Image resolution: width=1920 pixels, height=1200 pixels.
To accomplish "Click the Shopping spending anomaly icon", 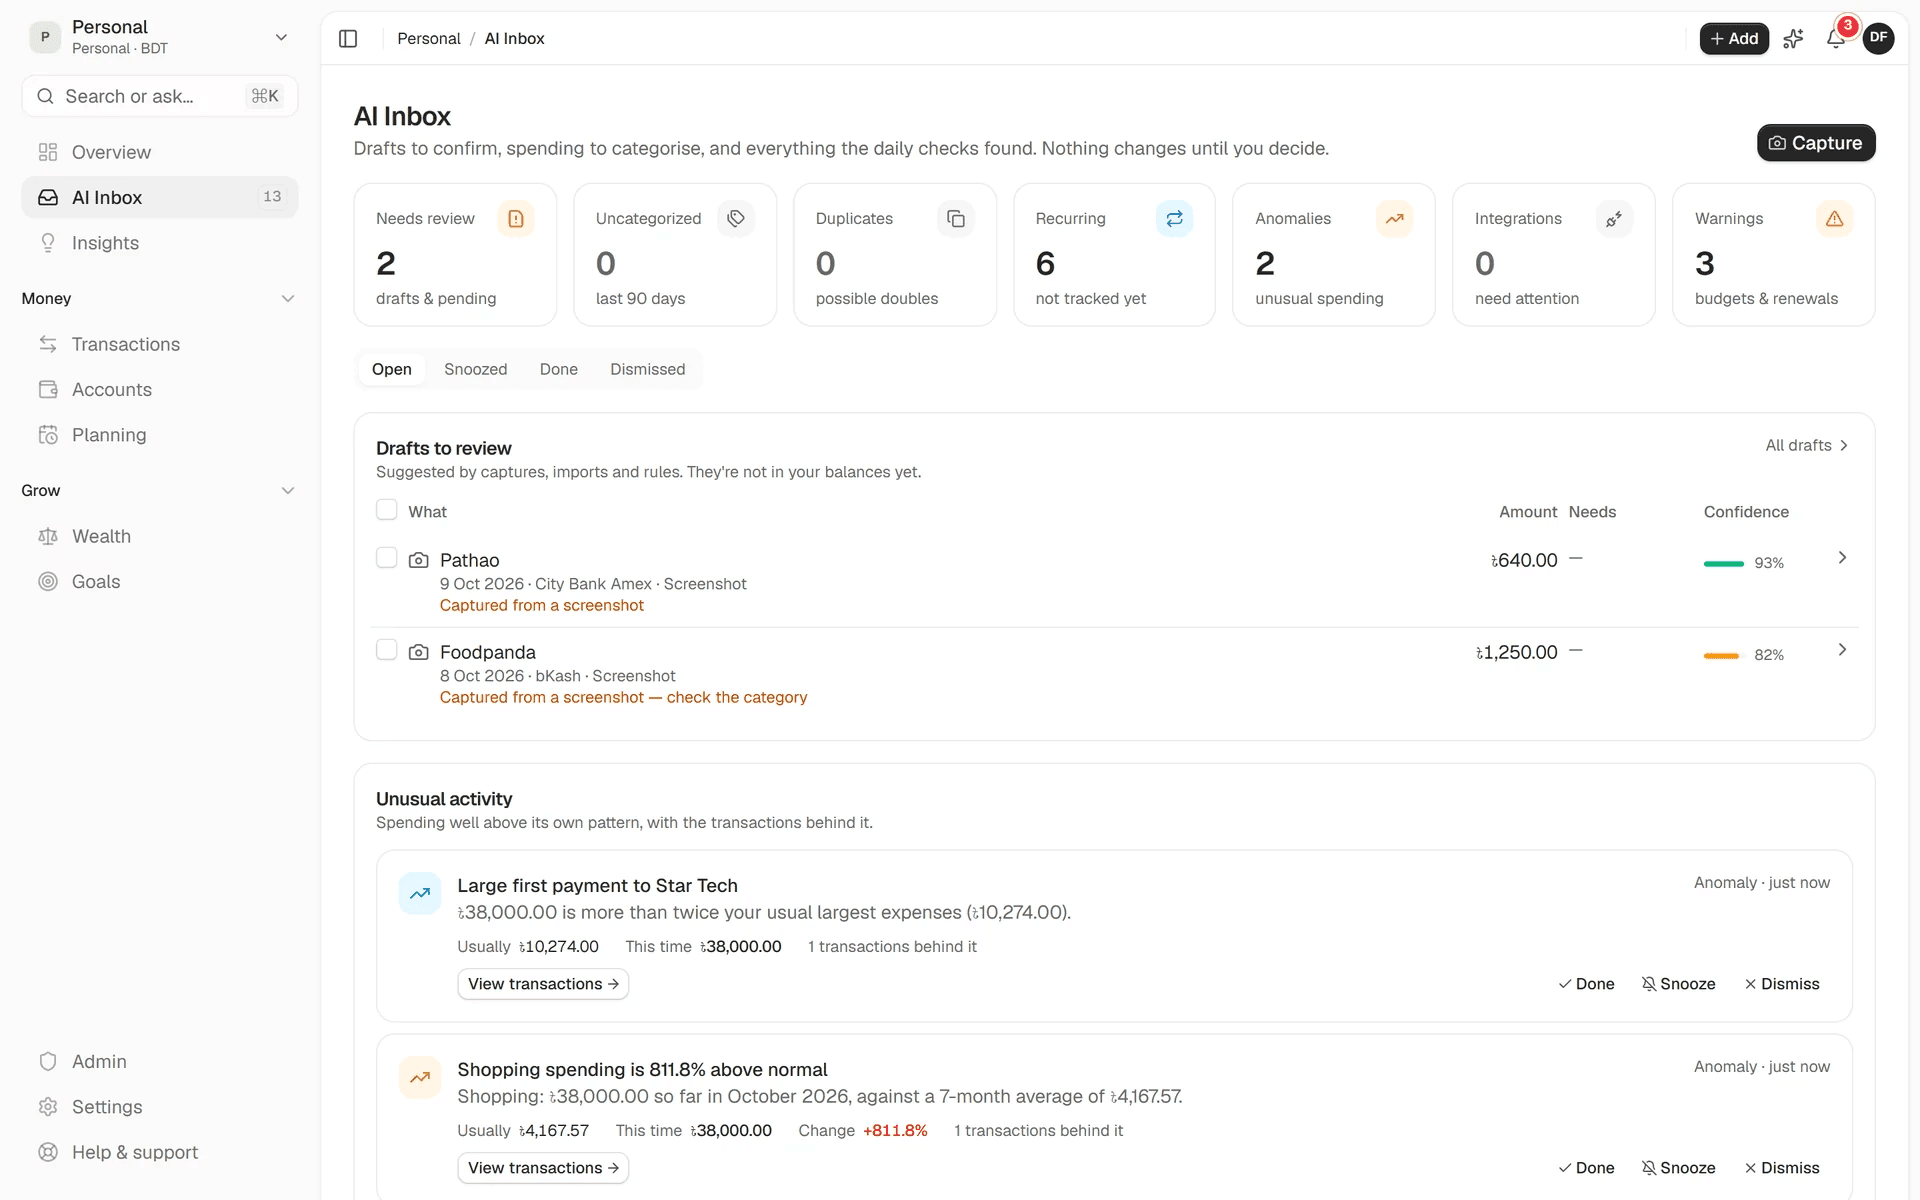I will click(420, 1077).
